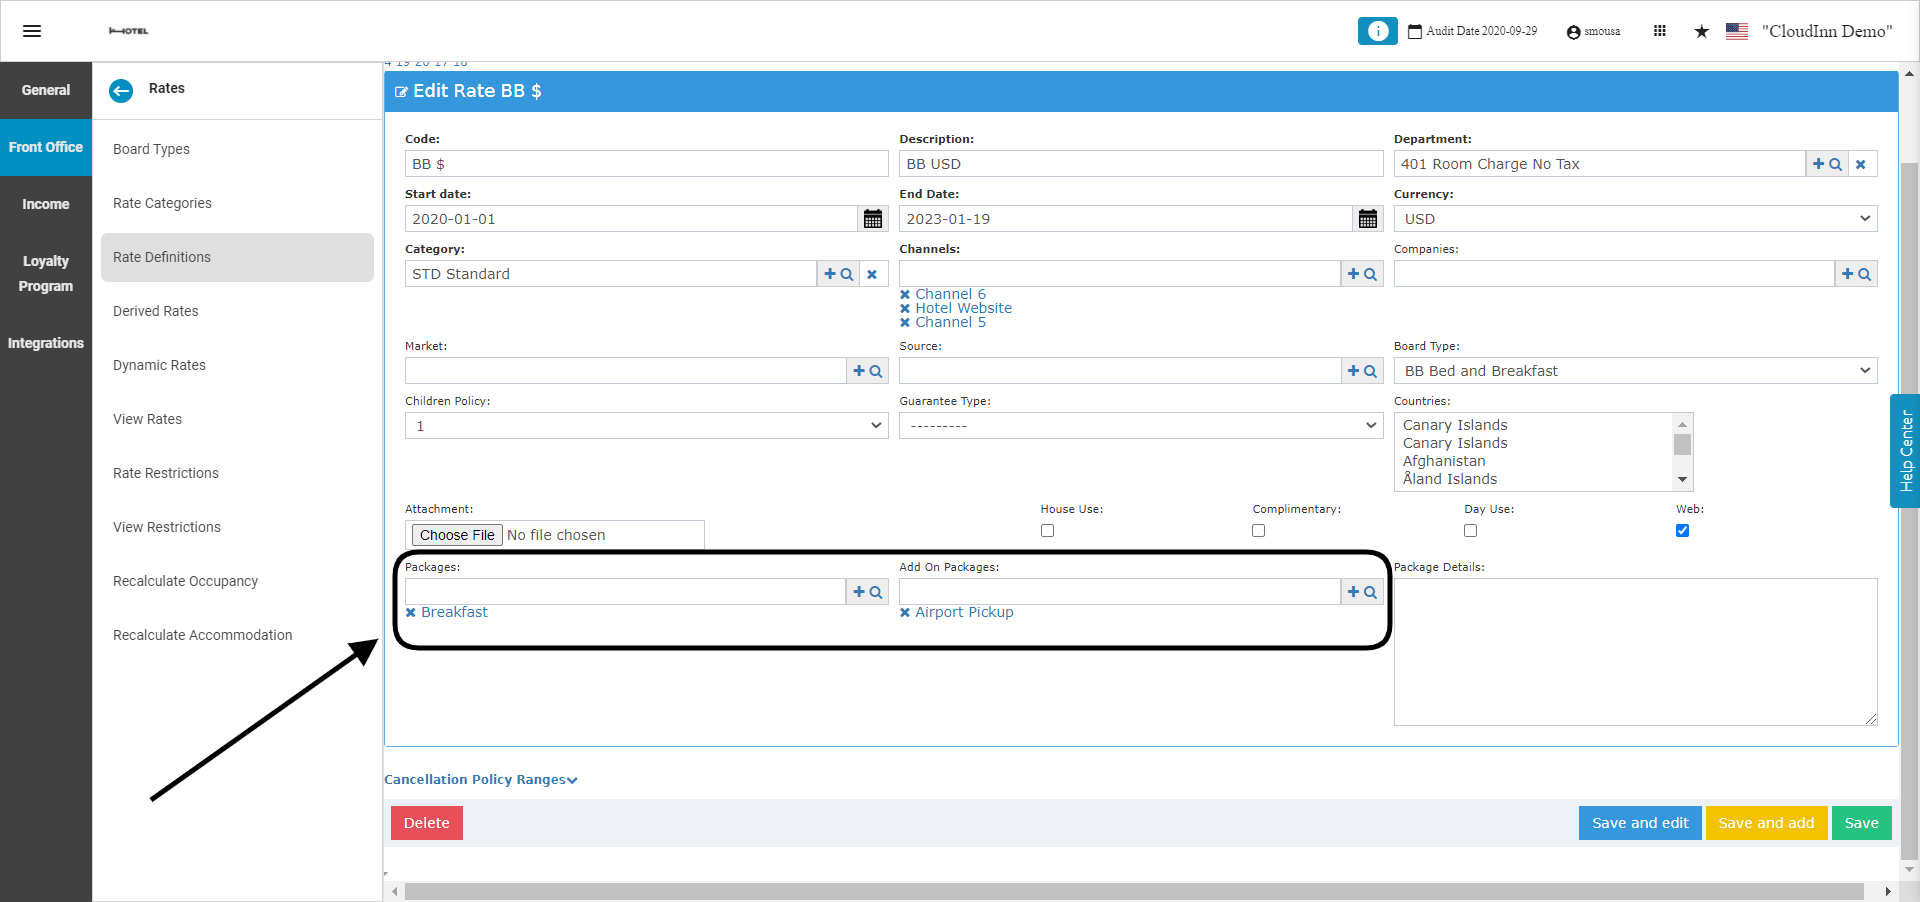
Task: Clear the Category field with the x icon
Action: [x=872, y=274]
